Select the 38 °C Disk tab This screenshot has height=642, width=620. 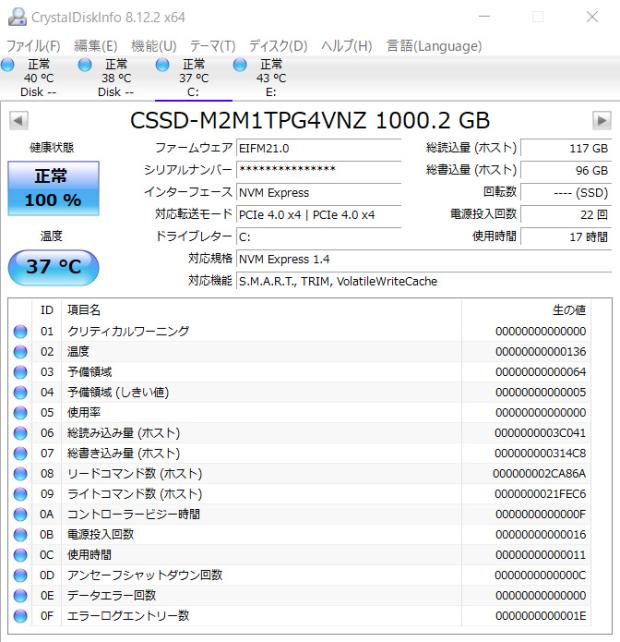pyautogui.click(x=116, y=78)
